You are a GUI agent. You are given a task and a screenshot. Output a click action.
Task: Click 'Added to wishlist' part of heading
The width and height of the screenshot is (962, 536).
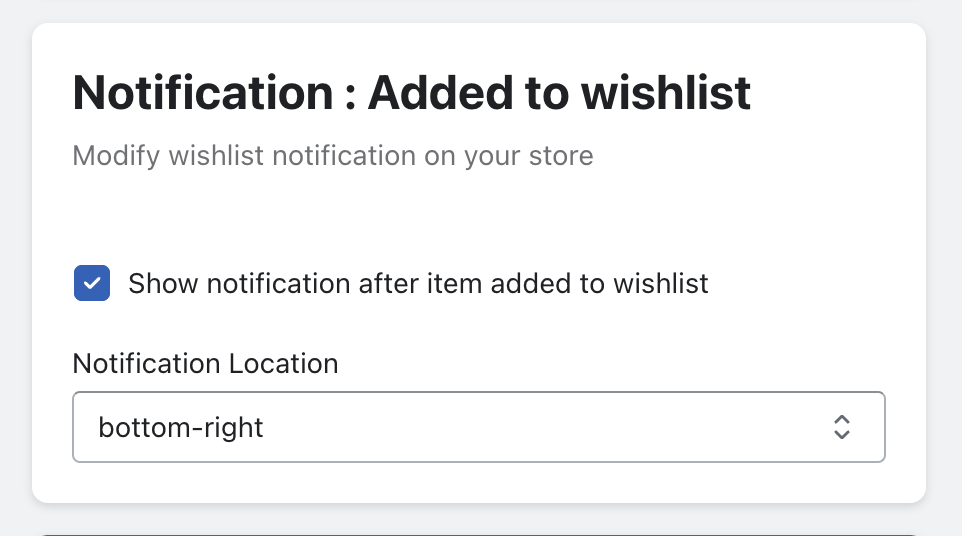pyautogui.click(x=559, y=94)
